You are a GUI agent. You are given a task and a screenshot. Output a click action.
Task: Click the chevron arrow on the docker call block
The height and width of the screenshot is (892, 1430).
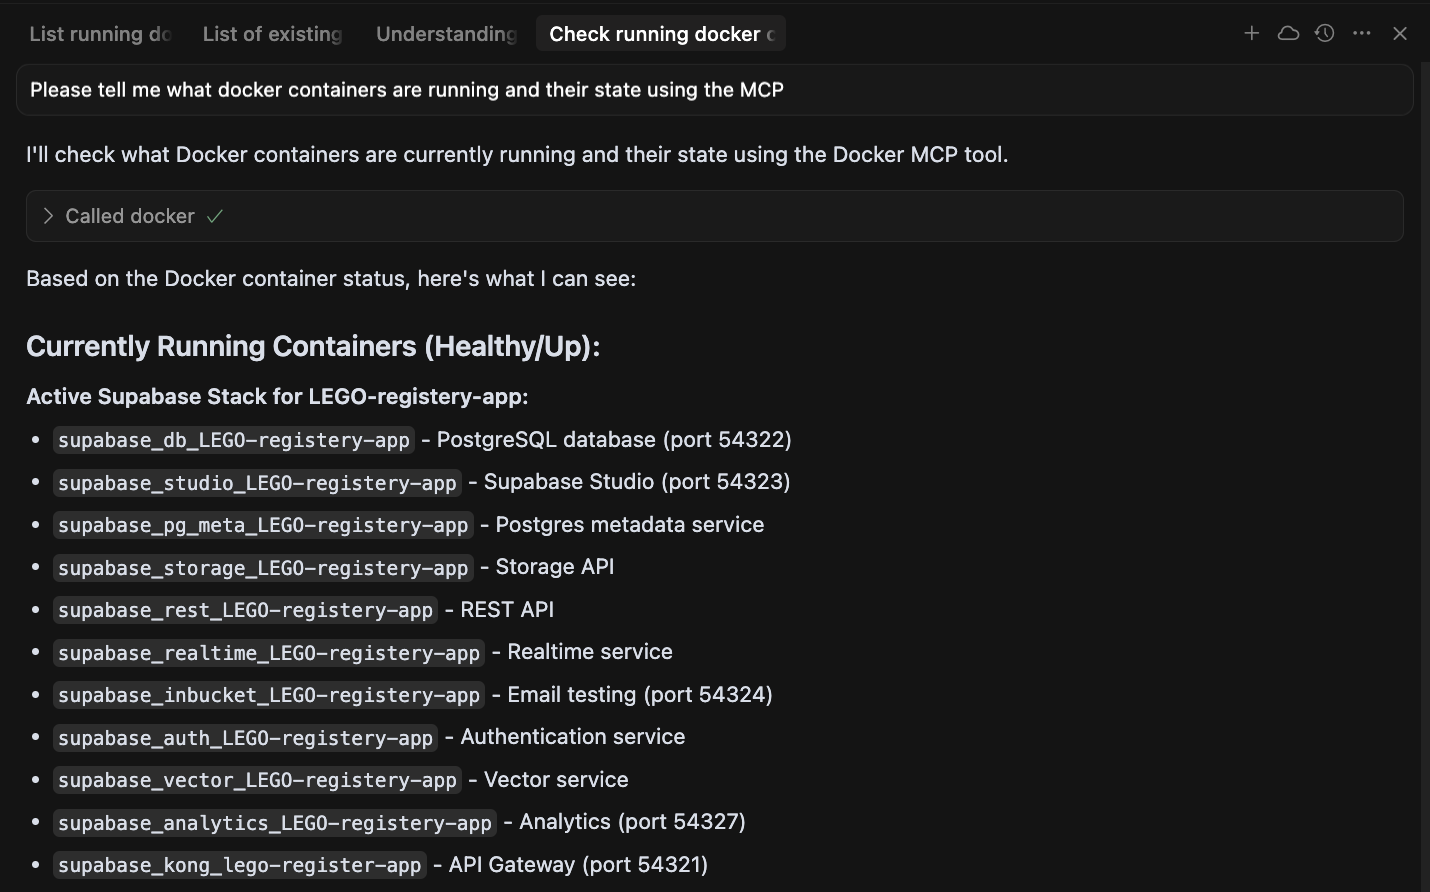(x=47, y=215)
